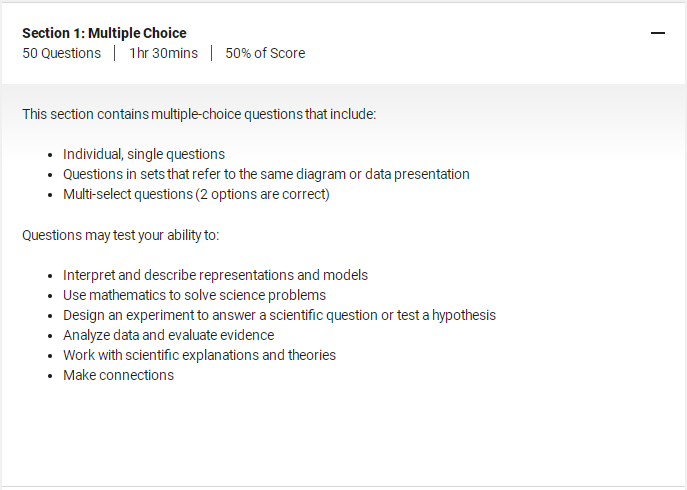
Task: Click 'Use mathematics to solve science problems'
Action: (x=194, y=295)
